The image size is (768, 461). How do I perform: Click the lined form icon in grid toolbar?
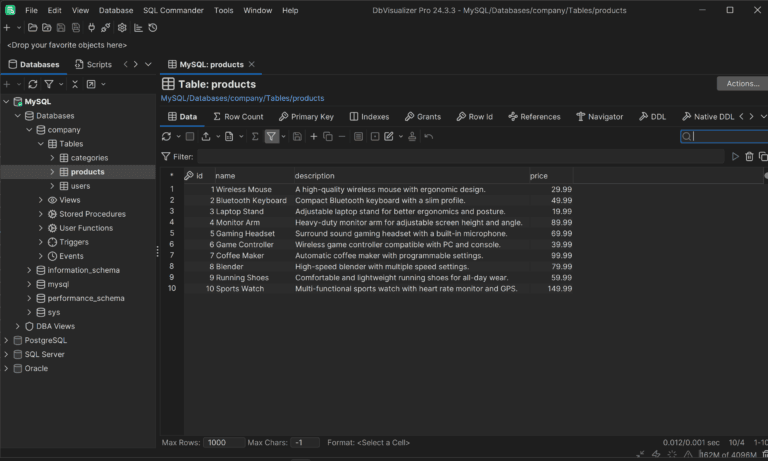359,137
